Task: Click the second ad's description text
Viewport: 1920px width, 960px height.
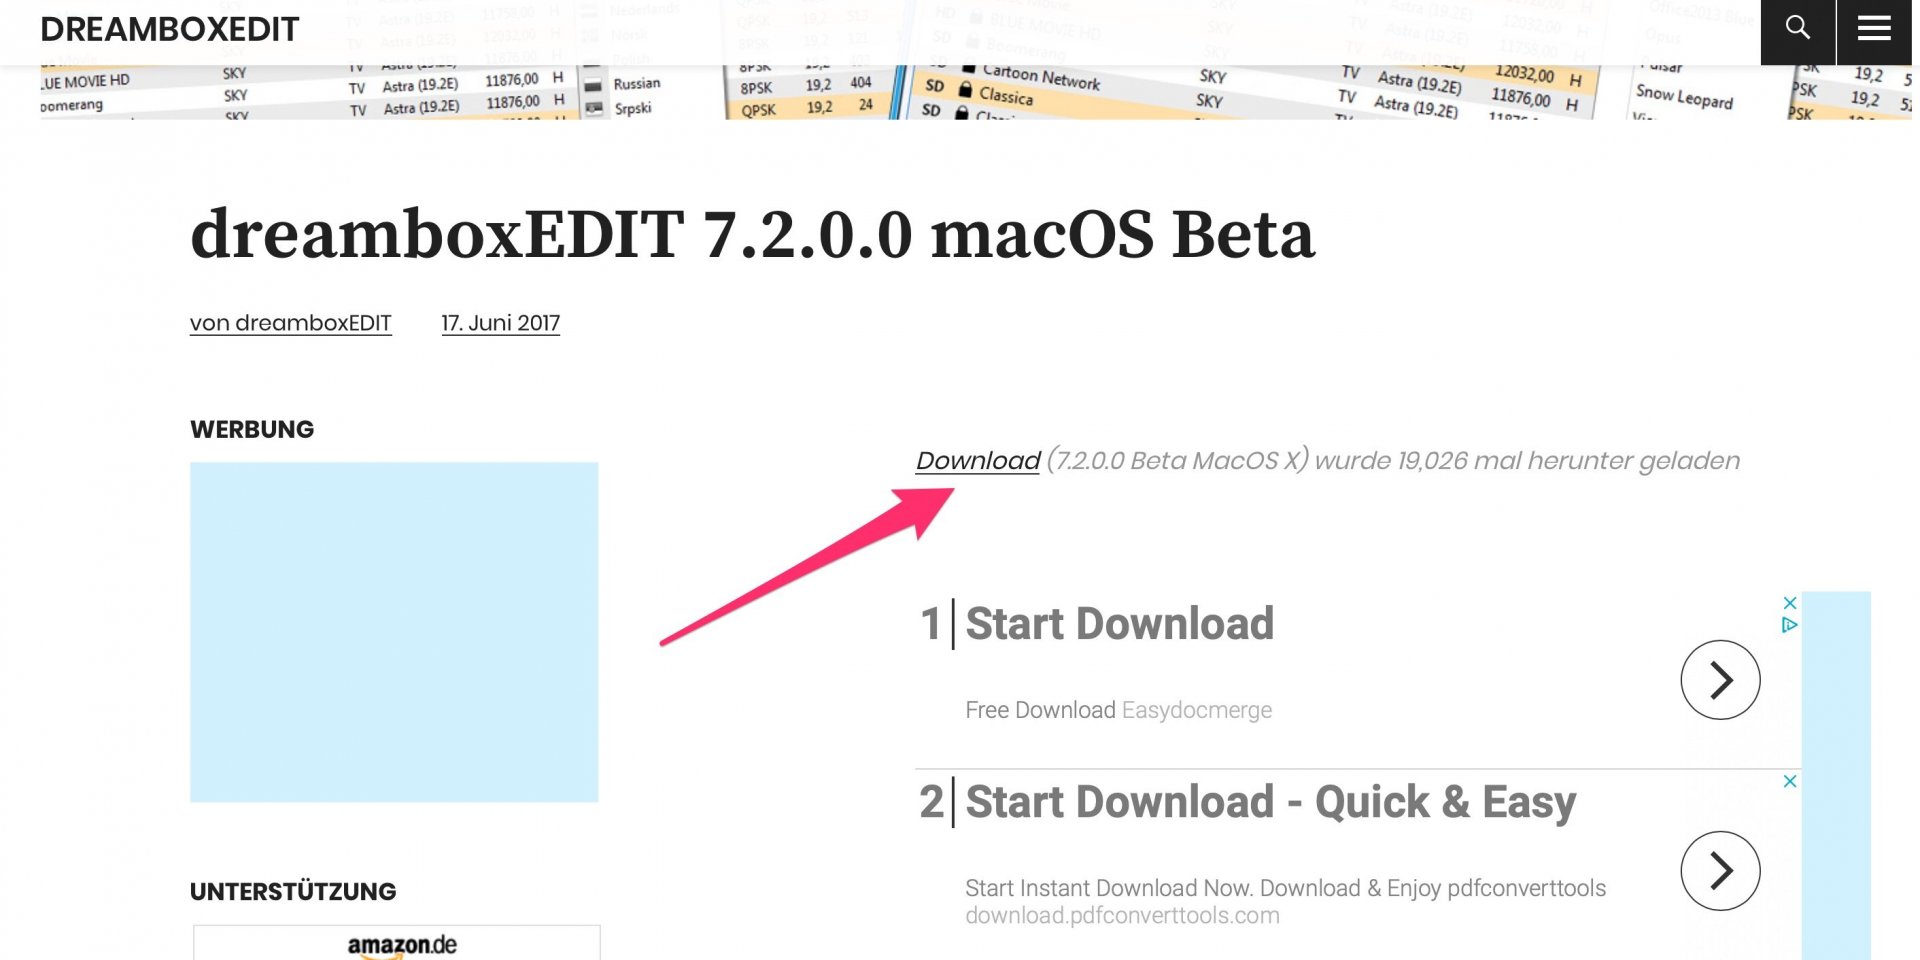Action: (1285, 888)
